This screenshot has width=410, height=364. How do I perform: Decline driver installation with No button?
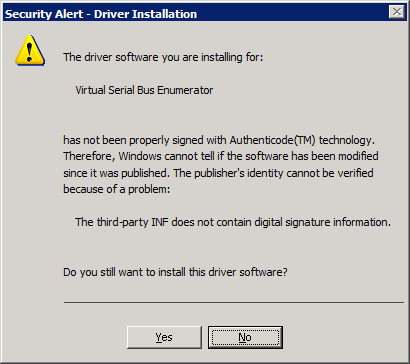245,337
